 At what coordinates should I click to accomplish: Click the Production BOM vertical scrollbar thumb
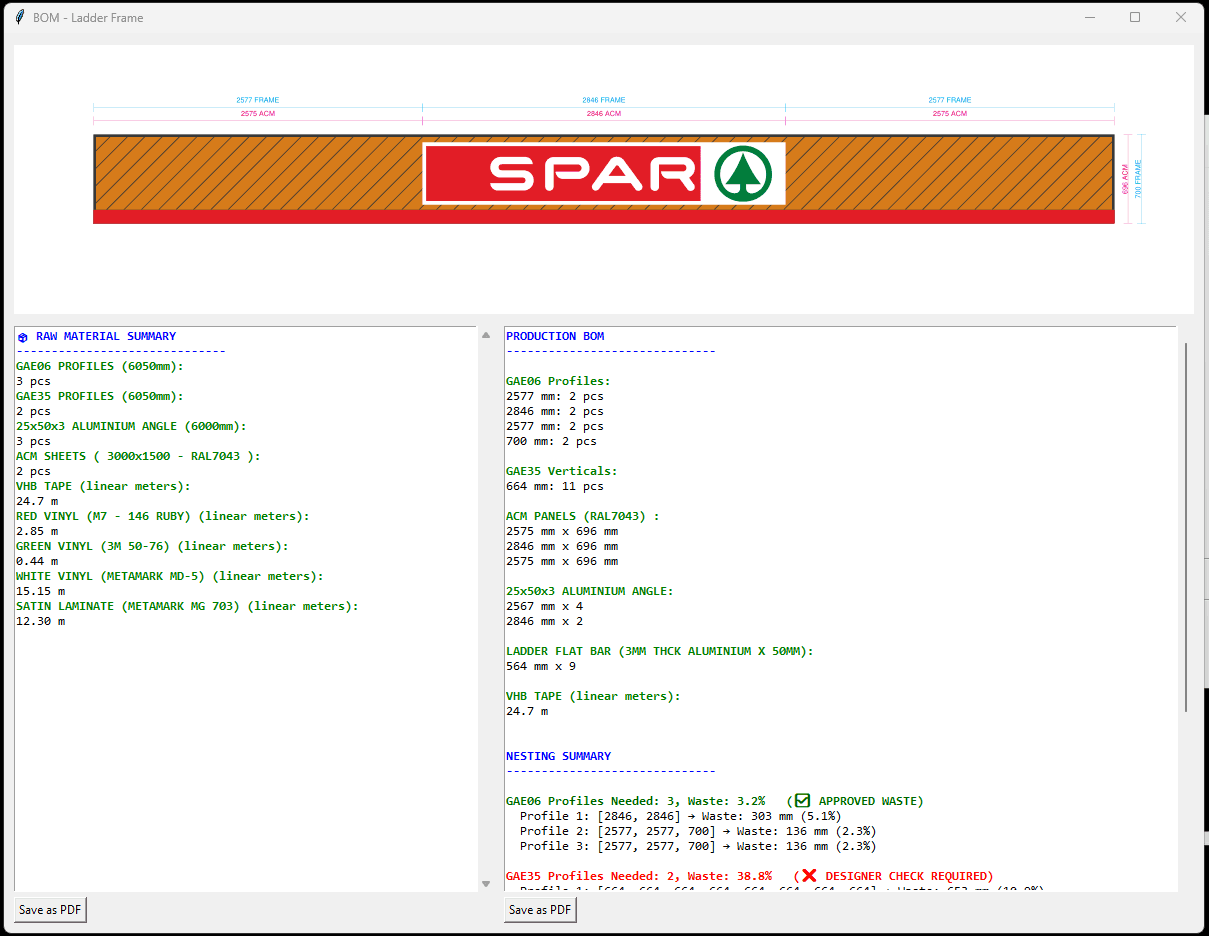point(1186,527)
